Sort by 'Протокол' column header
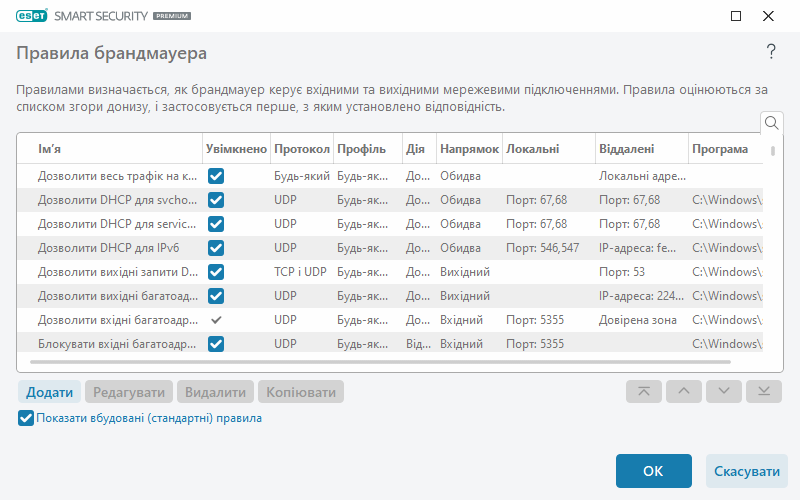Screen dimensions: 800x500 [x=302, y=149]
